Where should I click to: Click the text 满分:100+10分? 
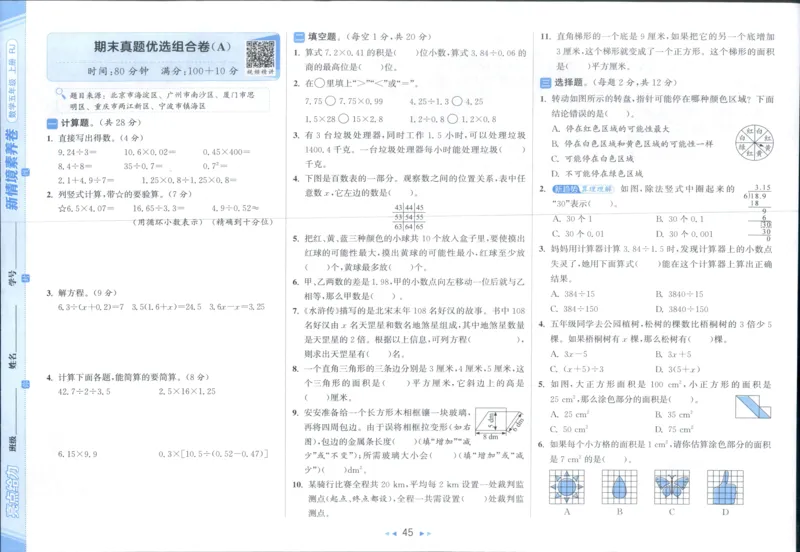pos(199,71)
